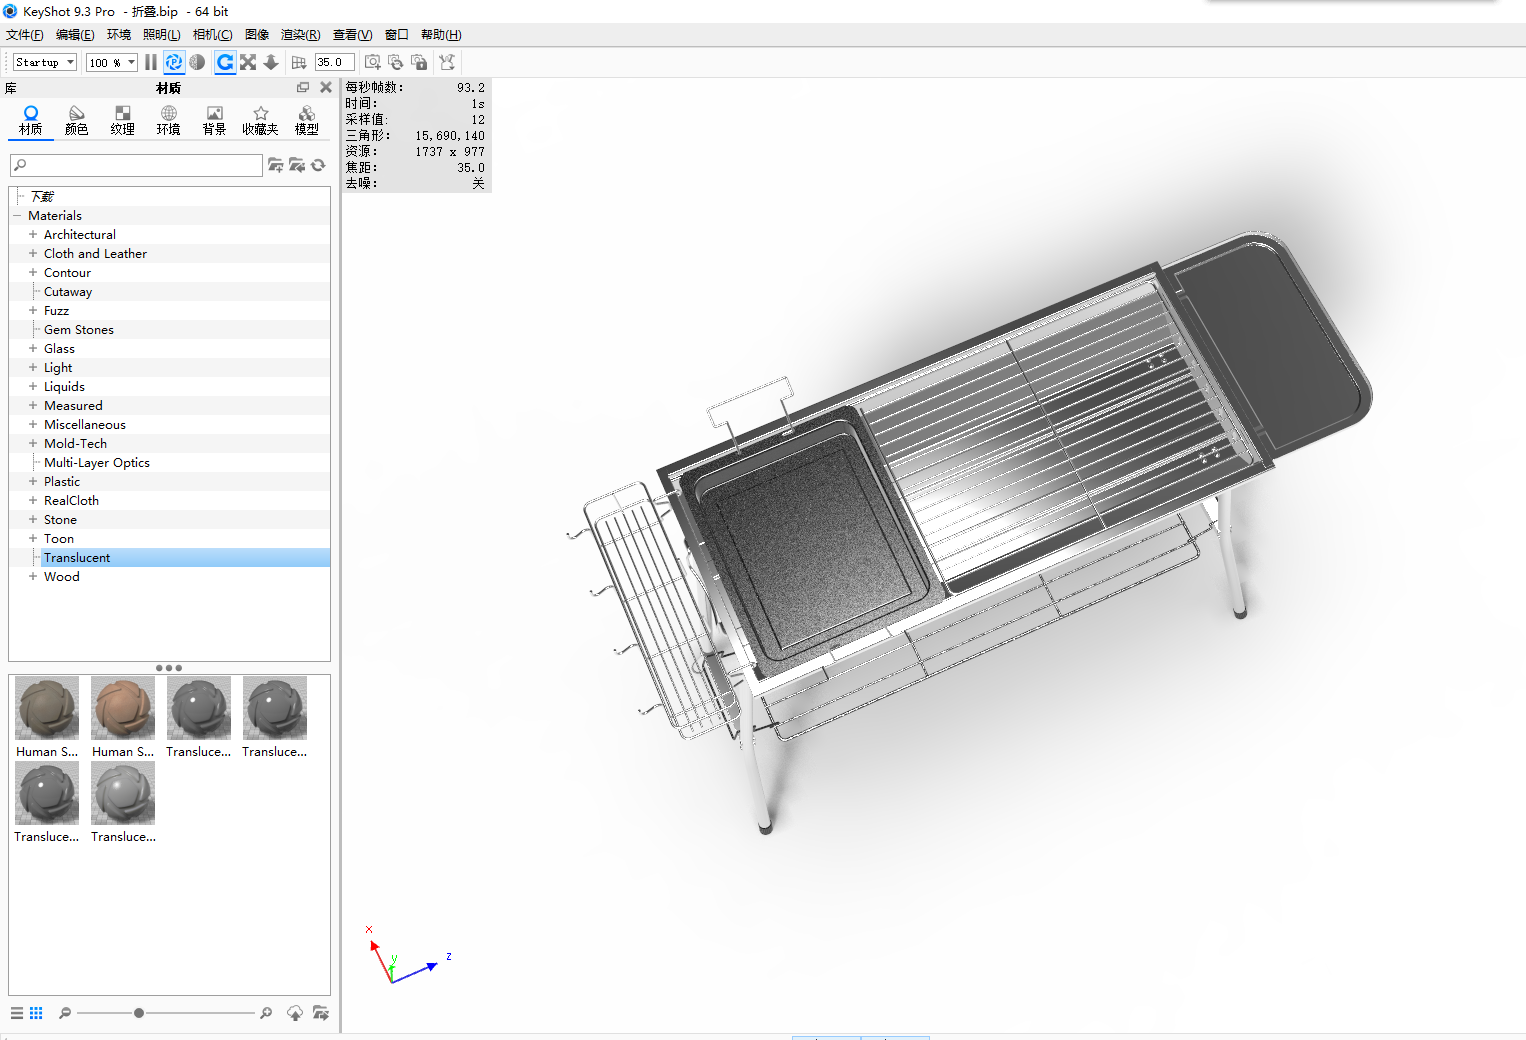The height and width of the screenshot is (1040, 1526).
Task: Click the reset camera icon
Action: click(x=396, y=62)
